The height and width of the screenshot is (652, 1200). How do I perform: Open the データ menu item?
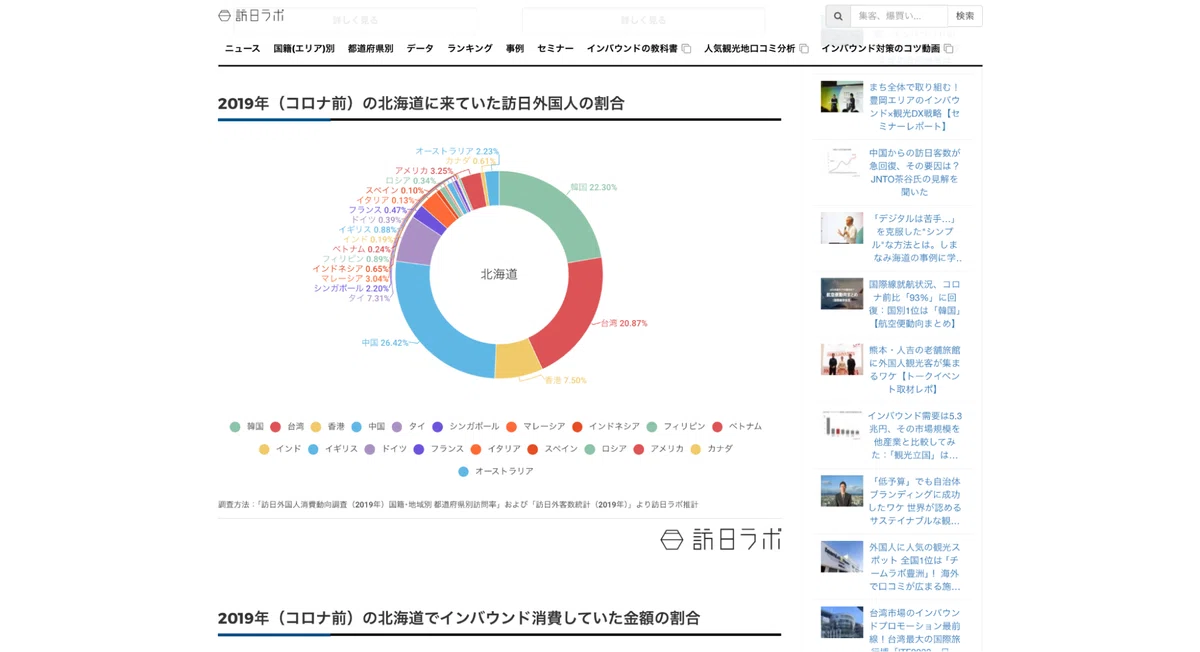420,48
